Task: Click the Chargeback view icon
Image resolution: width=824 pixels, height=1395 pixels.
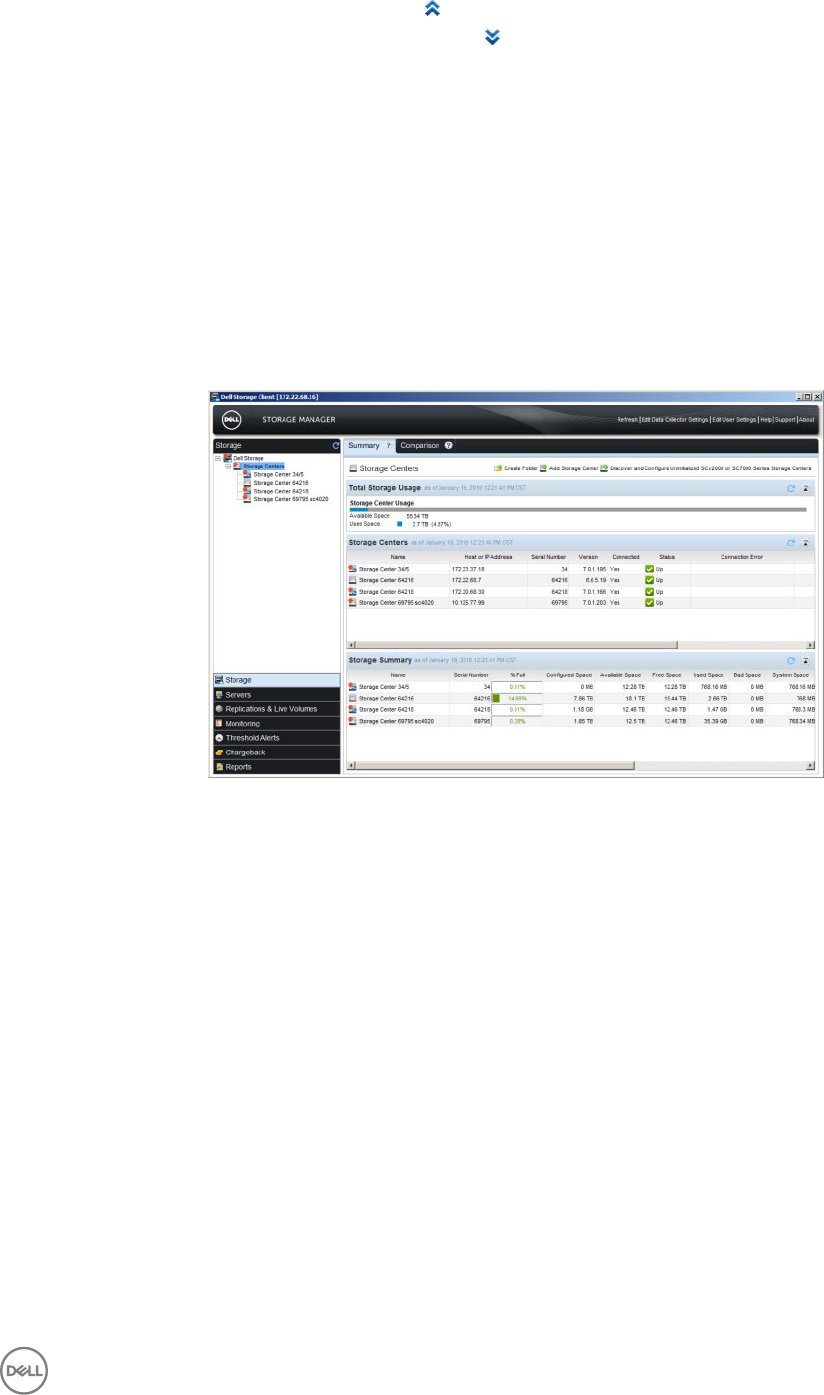Action: tap(219, 752)
